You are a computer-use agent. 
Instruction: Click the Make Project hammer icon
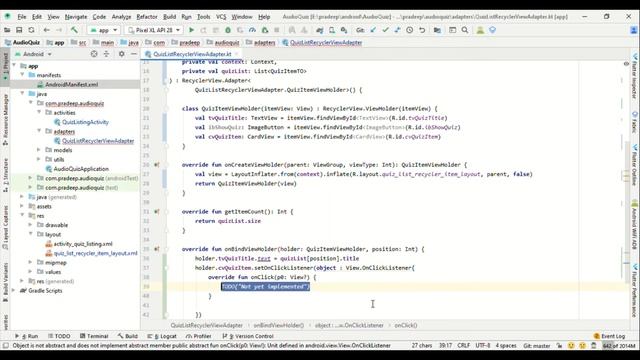pos(74,30)
